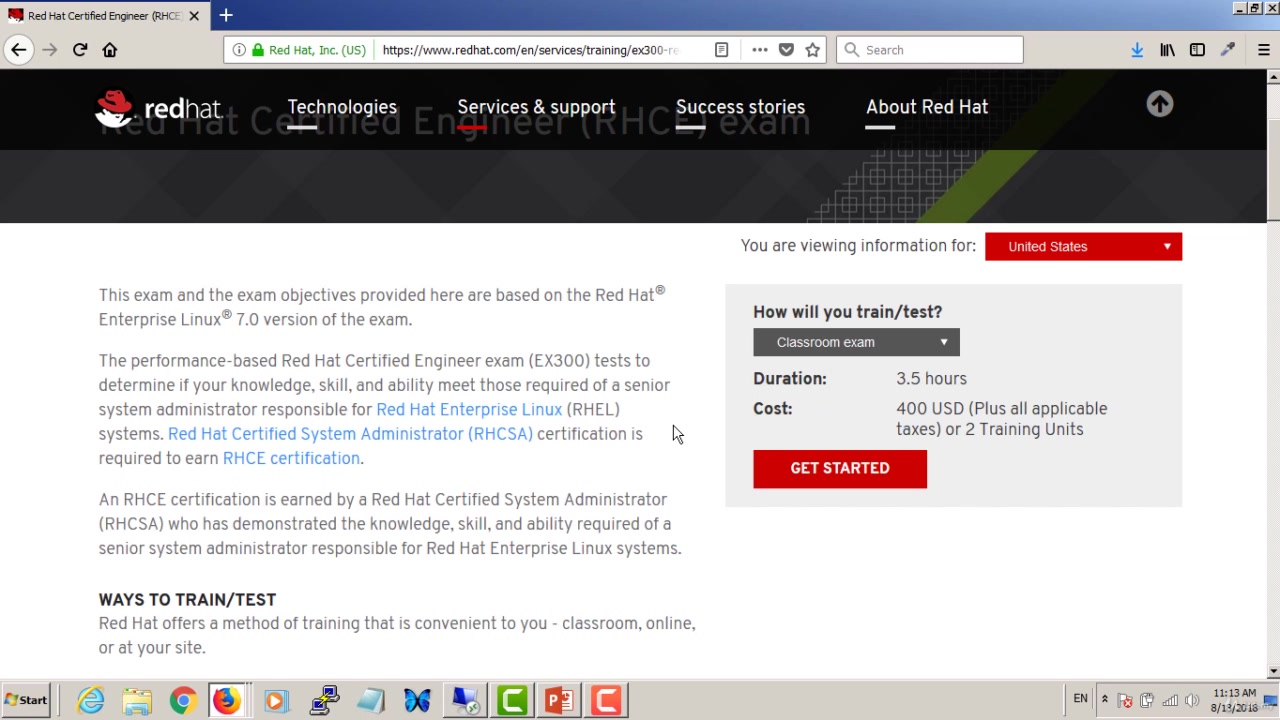Image resolution: width=1280 pixels, height=720 pixels.
Task: Open Windows Media Player from taskbar
Action: point(276,700)
